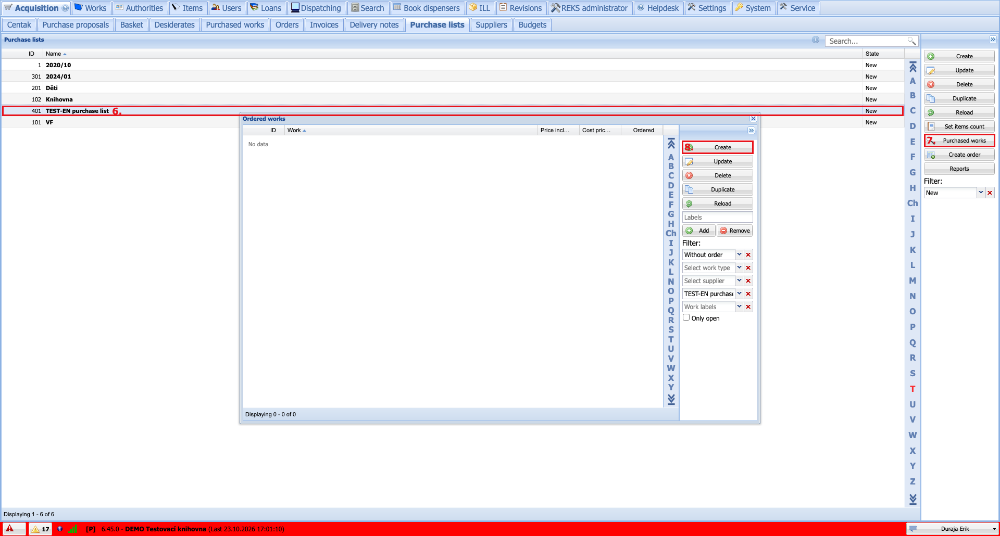Tick the 'Only open' checkbox
The height and width of the screenshot is (536, 1000).
tap(686, 317)
